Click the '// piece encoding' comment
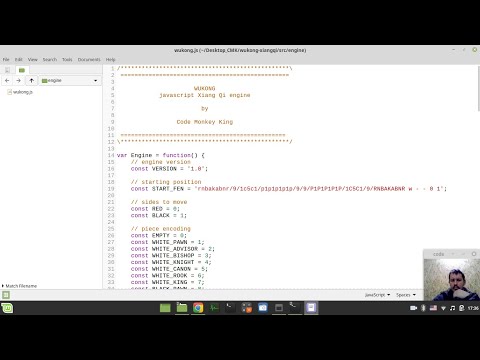The height and width of the screenshot is (360, 480). click(x=161, y=229)
